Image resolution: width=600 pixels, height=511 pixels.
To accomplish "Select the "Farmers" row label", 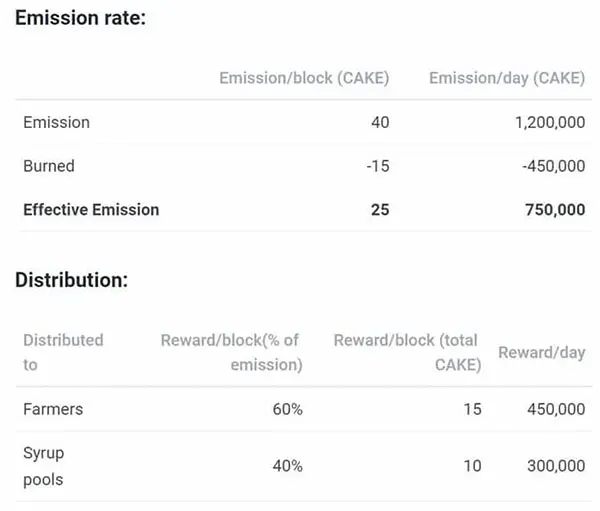I will 53,409.
